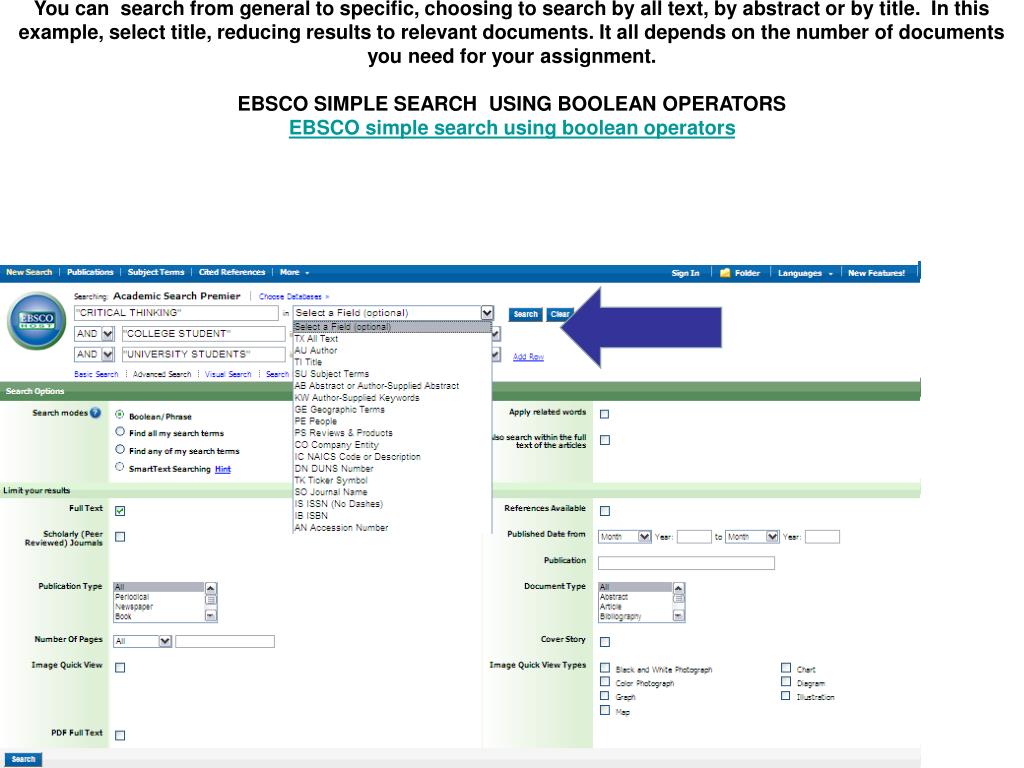Open the Folder icon in top bar
Image resolution: width=1024 pixels, height=768 pixels.
[725, 273]
